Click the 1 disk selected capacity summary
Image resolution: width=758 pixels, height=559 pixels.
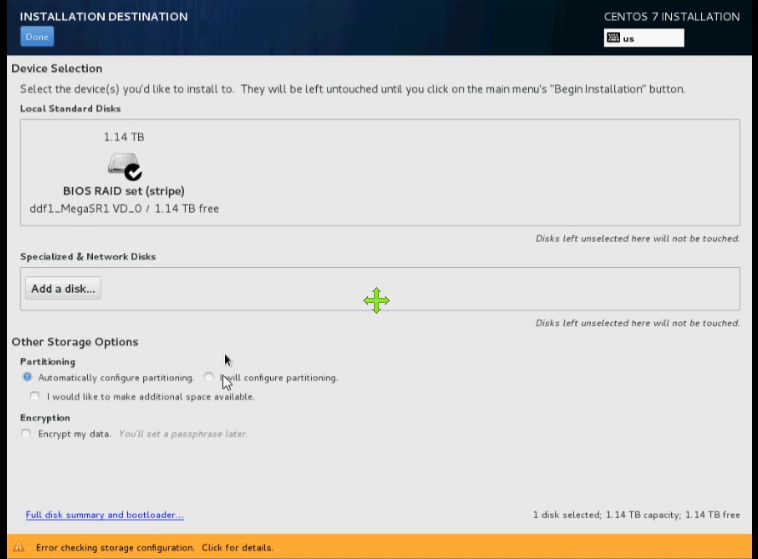pyautogui.click(x=636, y=515)
